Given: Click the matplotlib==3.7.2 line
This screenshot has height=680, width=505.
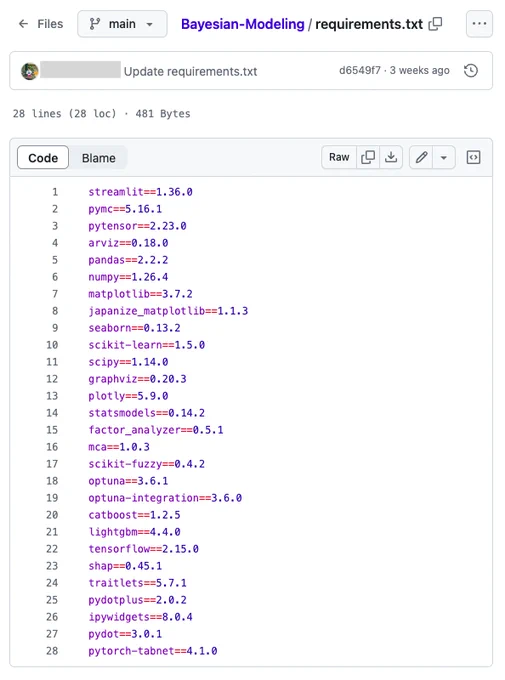Looking at the screenshot, I should [140, 294].
